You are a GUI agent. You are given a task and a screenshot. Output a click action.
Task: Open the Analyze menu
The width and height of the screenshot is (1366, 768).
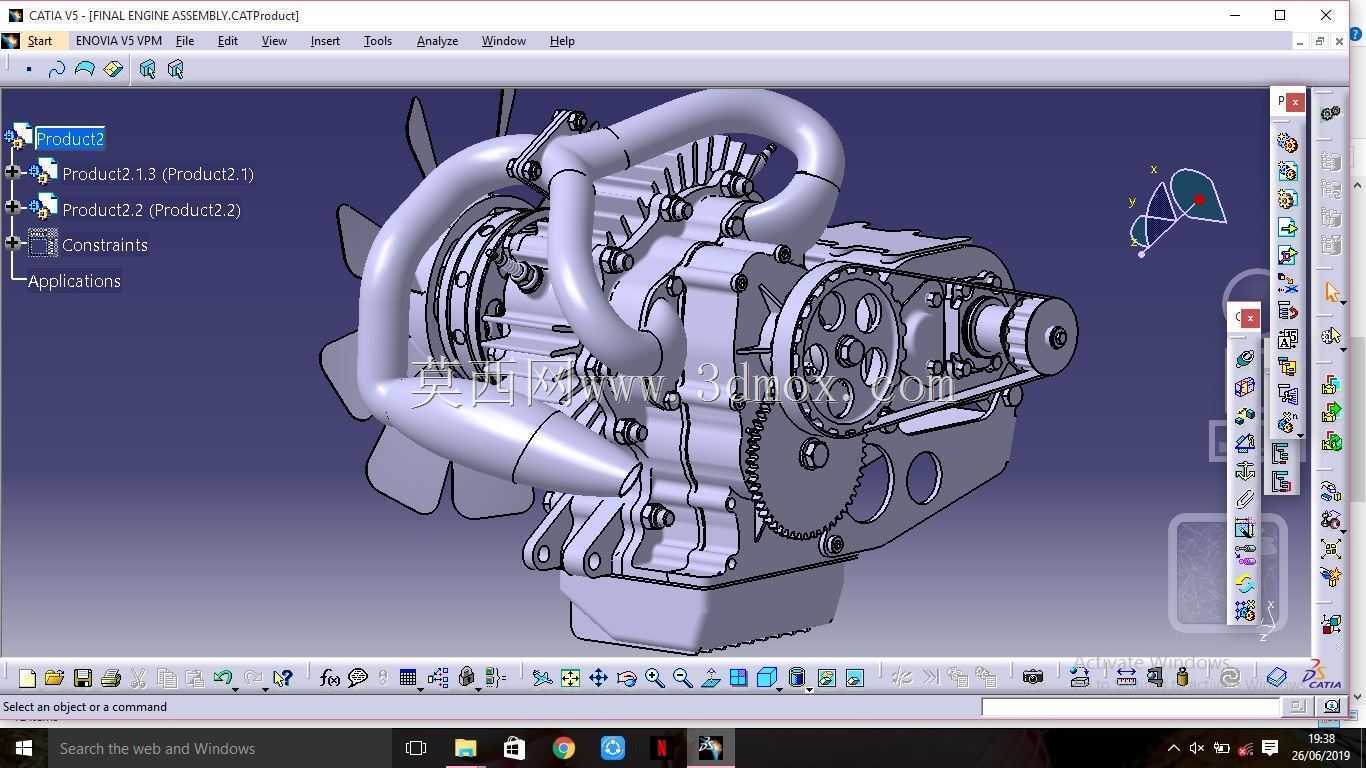(x=437, y=41)
